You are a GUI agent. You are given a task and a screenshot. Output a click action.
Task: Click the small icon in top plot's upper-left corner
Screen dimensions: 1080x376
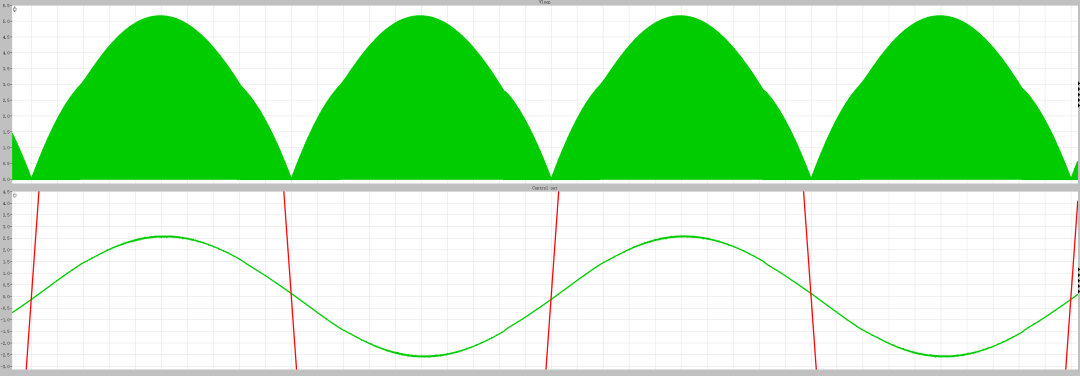15,9
